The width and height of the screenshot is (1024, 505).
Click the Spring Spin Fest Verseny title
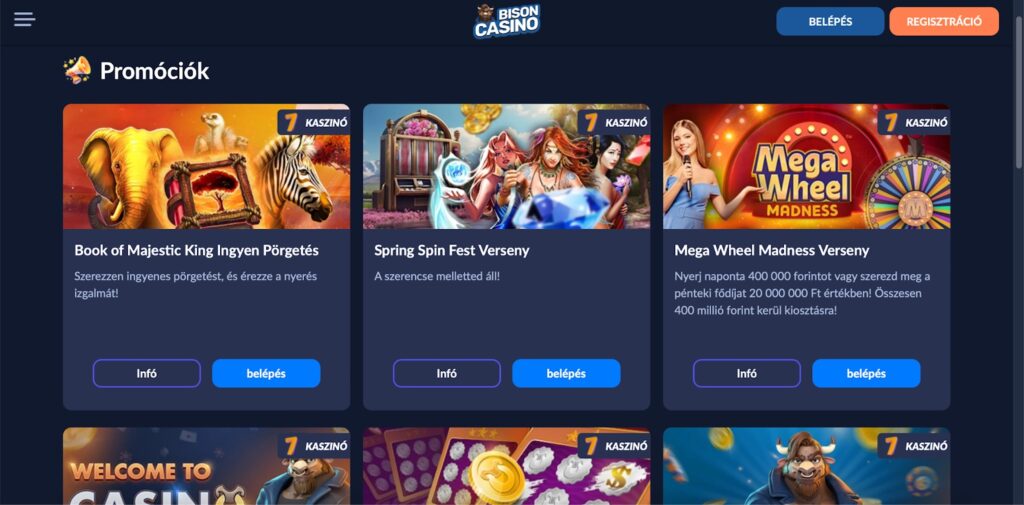click(452, 250)
